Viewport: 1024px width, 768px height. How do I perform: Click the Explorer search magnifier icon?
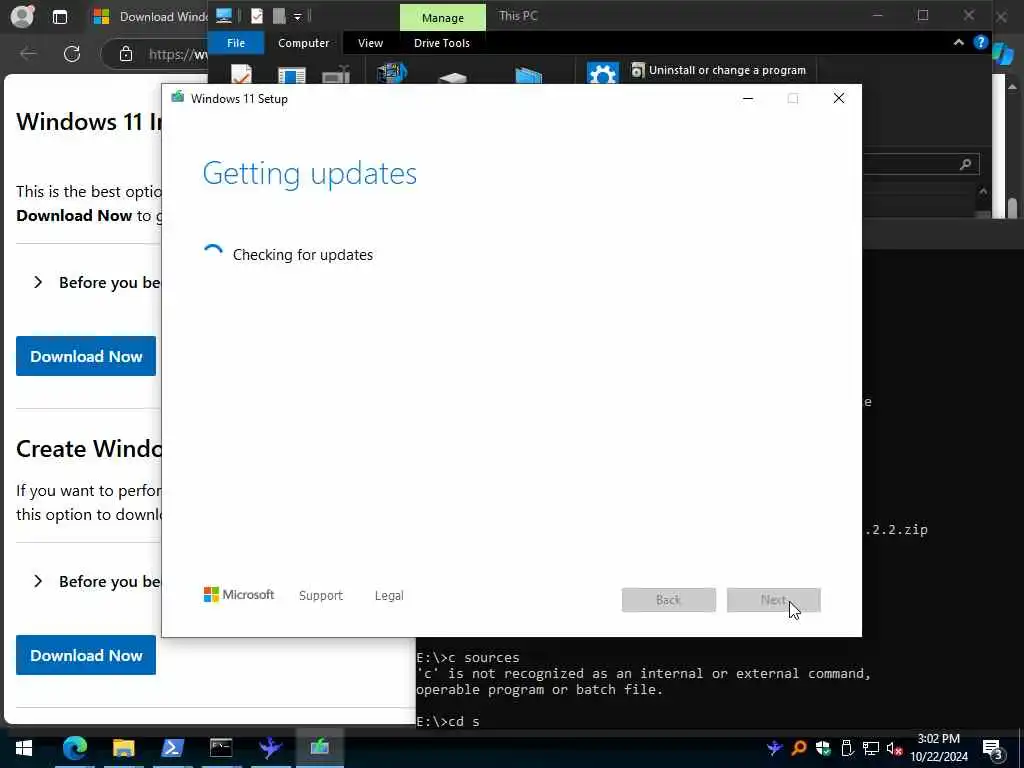(965, 165)
